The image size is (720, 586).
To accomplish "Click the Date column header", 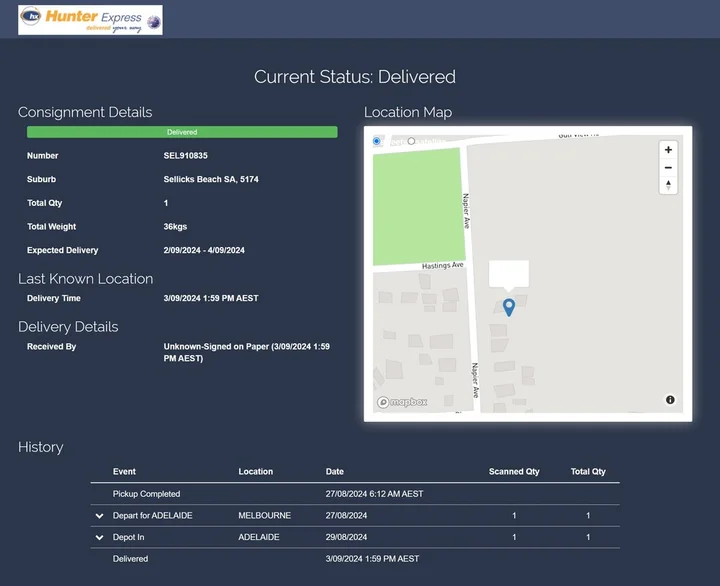I will [334, 472].
